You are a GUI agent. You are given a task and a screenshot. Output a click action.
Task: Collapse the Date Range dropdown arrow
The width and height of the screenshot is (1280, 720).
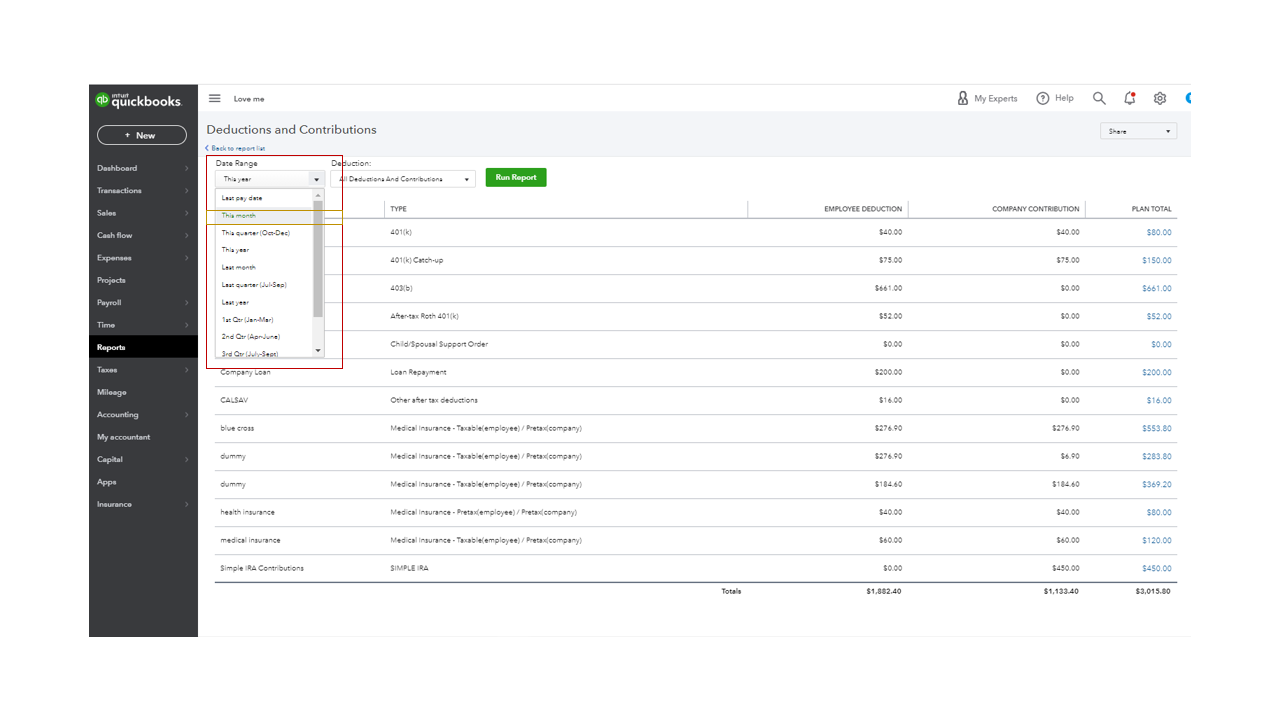point(316,178)
